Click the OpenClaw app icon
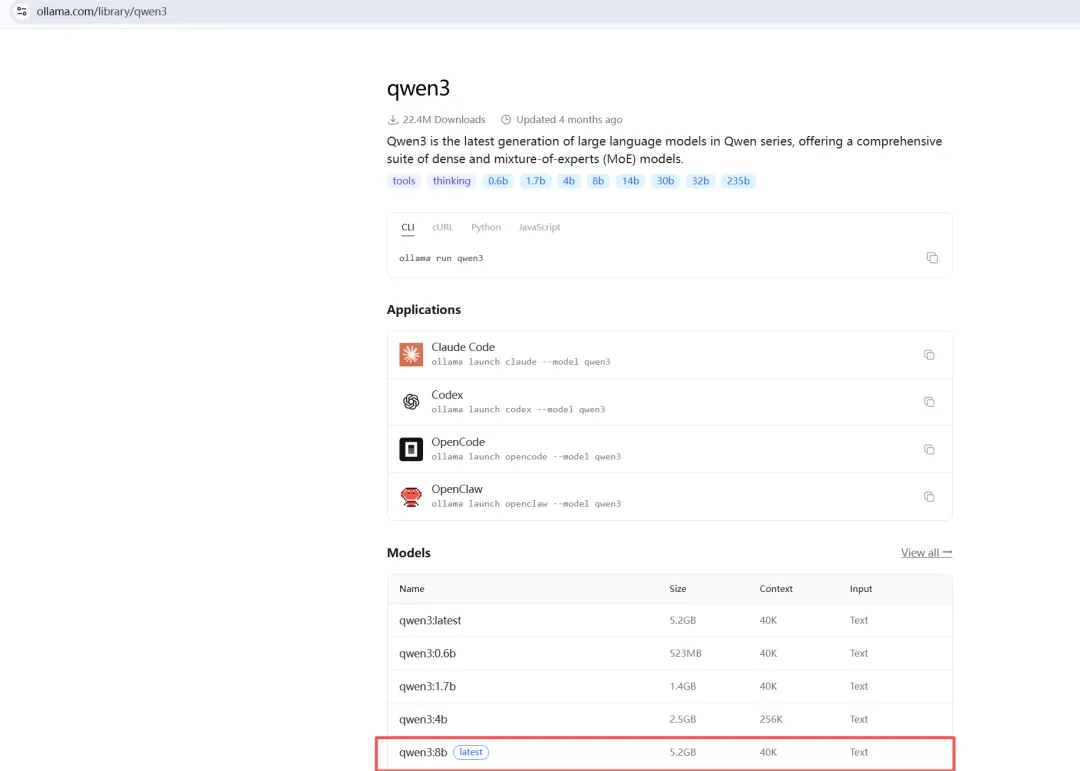 [411, 496]
